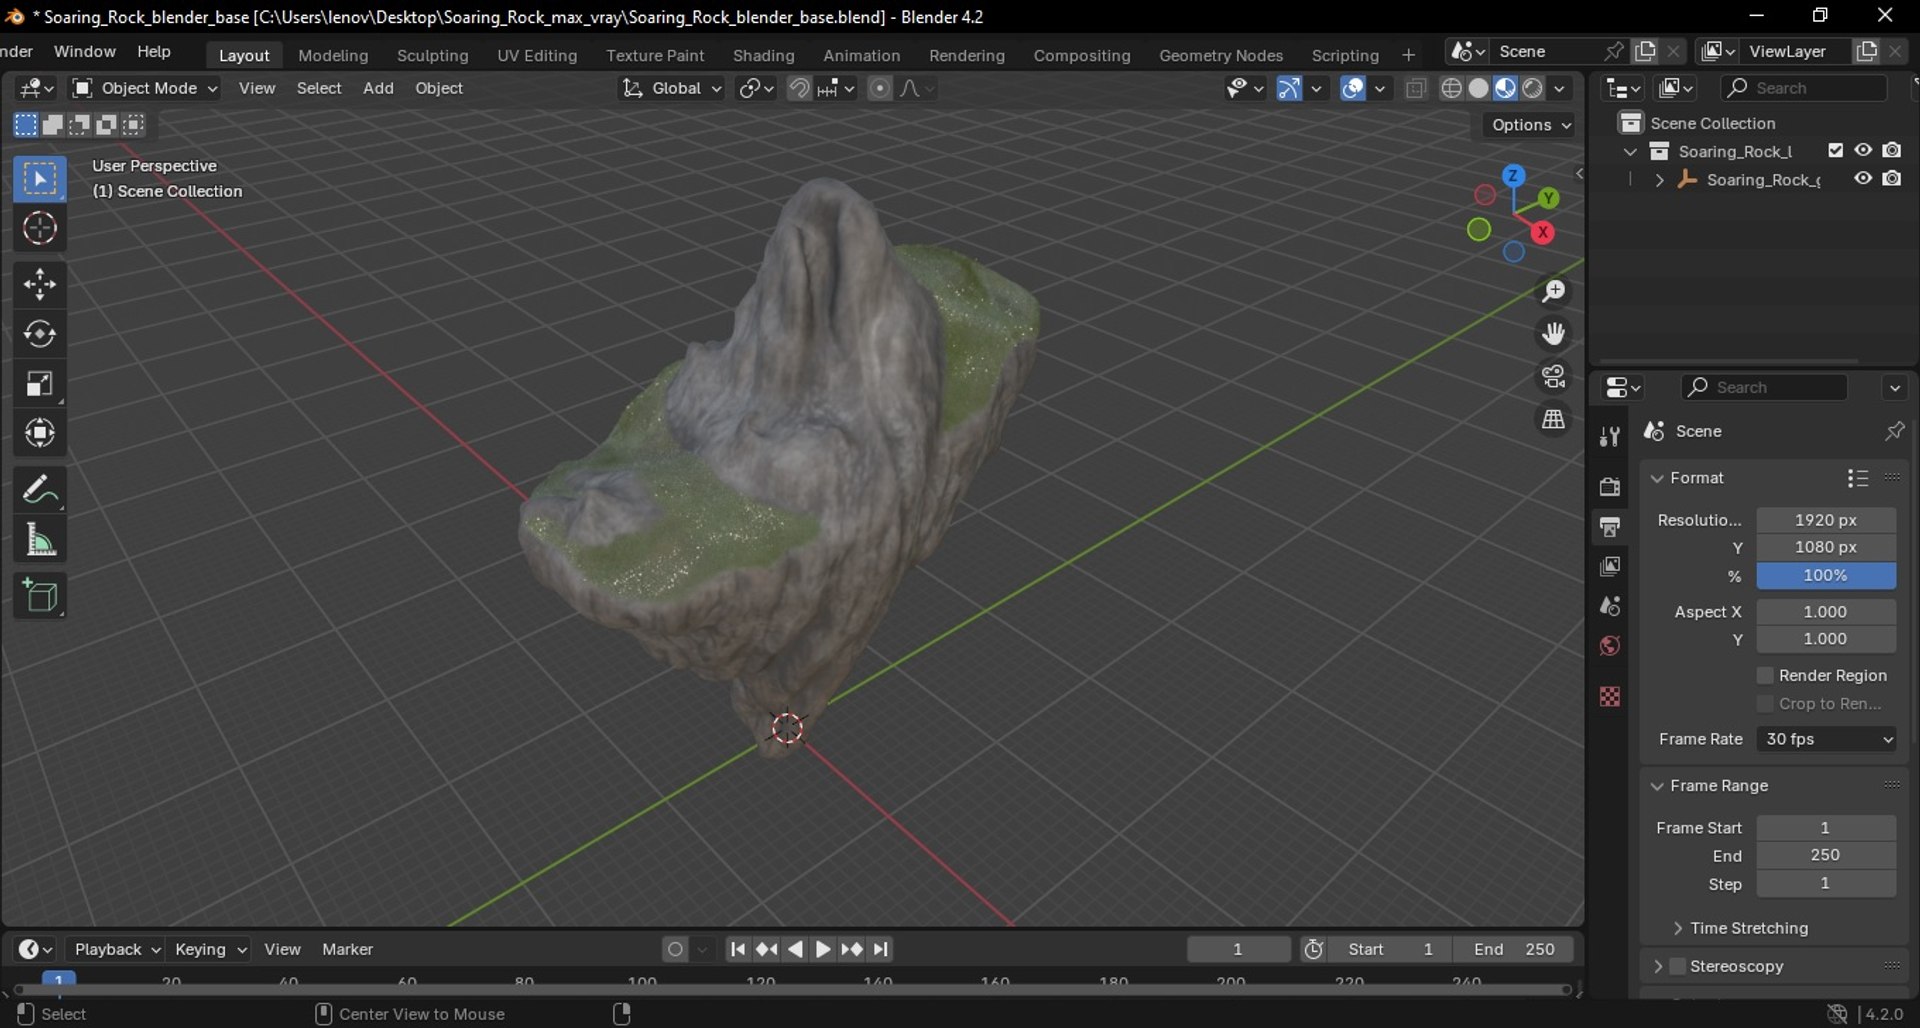The width and height of the screenshot is (1920, 1028).
Task: Toggle snapping magnet icon
Action: tap(799, 88)
